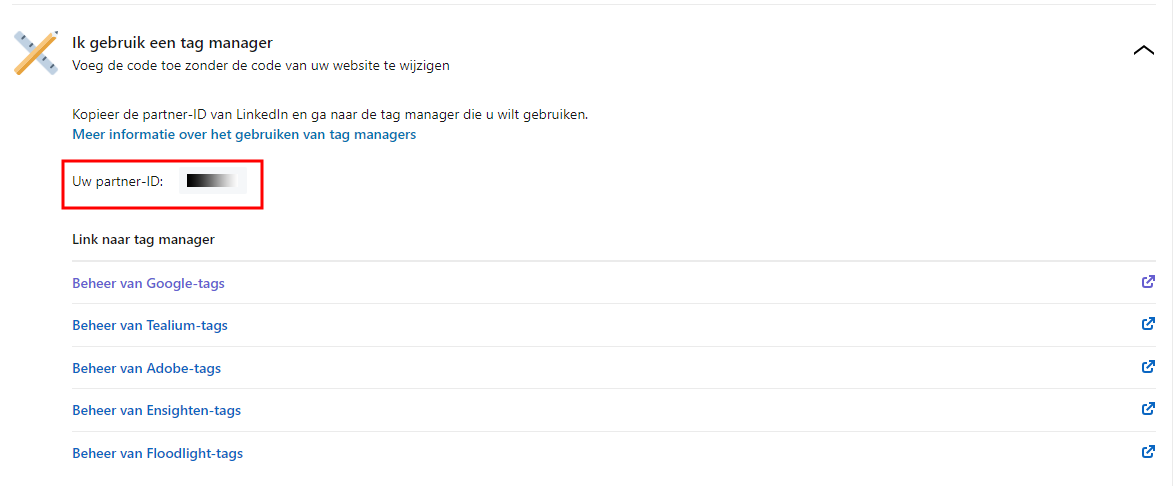Screen dimensions: 1173x486
Task: Click the 'Uw partner-ID:' label
Action: tap(117, 181)
